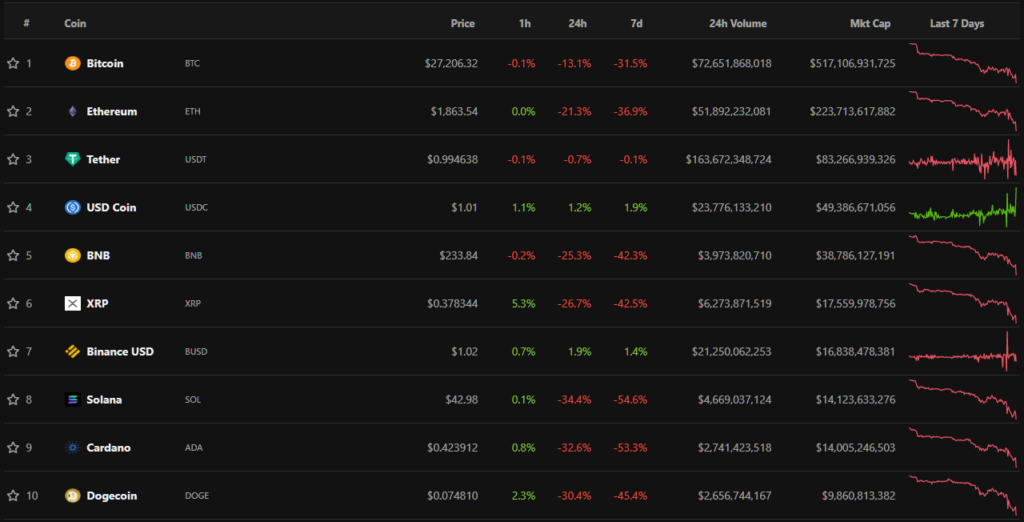Star Cardano as a favorite
This screenshot has width=1024, height=522.
13,447
